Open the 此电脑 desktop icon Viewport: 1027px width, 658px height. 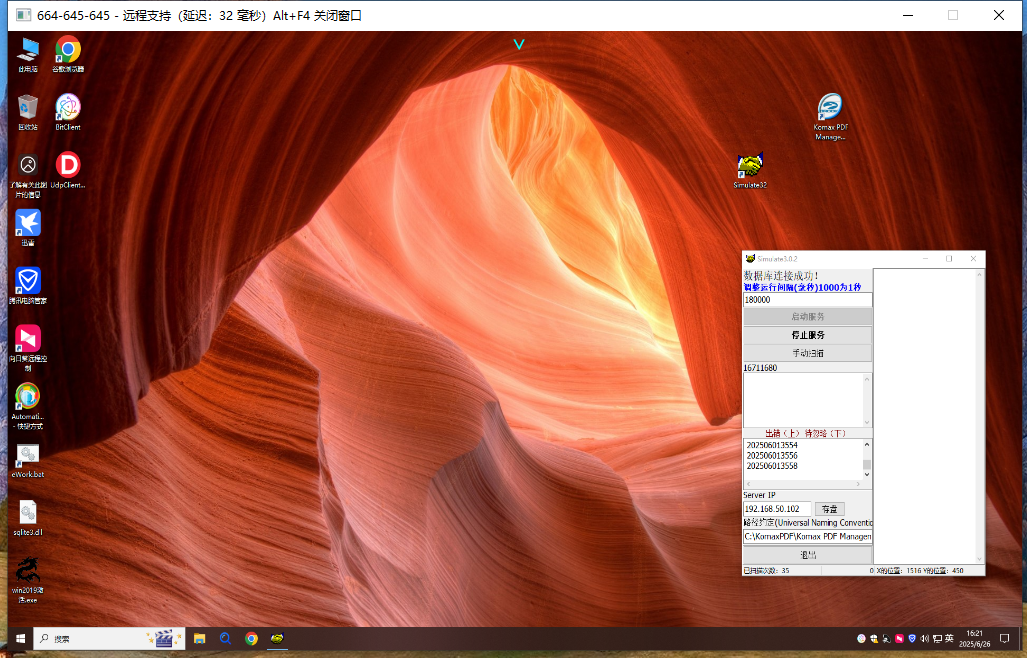coord(28,54)
